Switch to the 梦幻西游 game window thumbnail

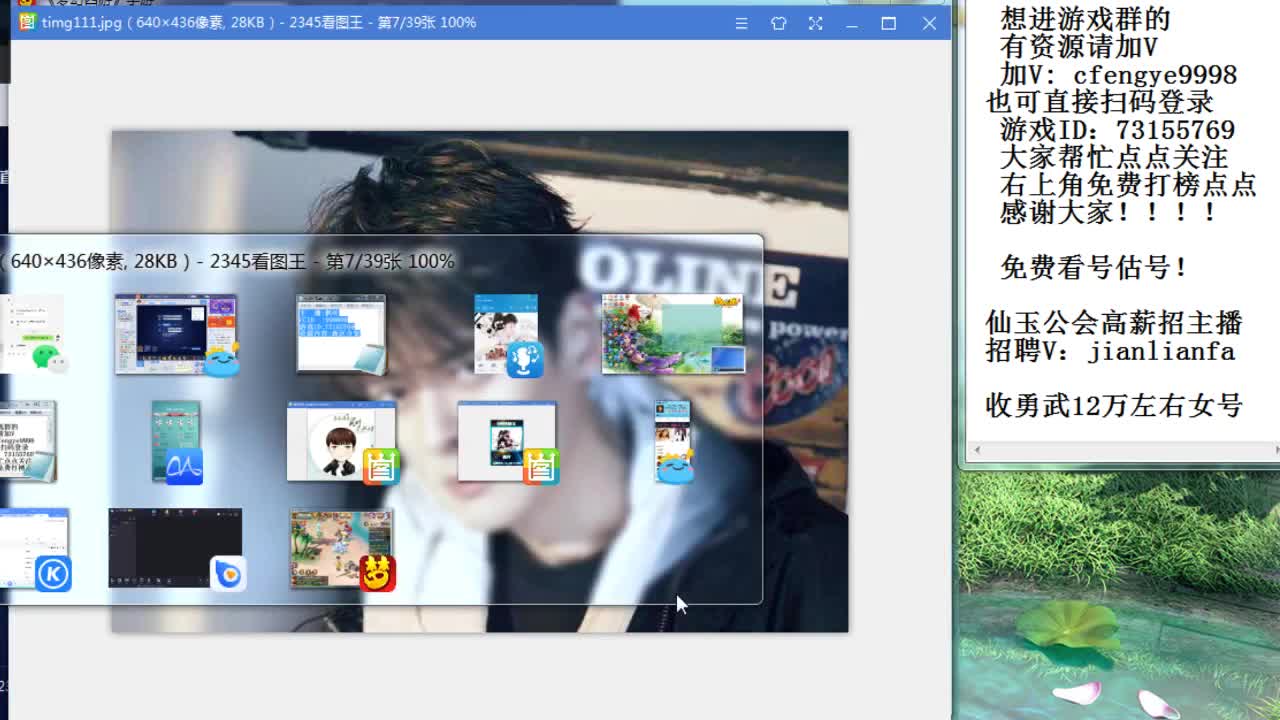click(342, 549)
